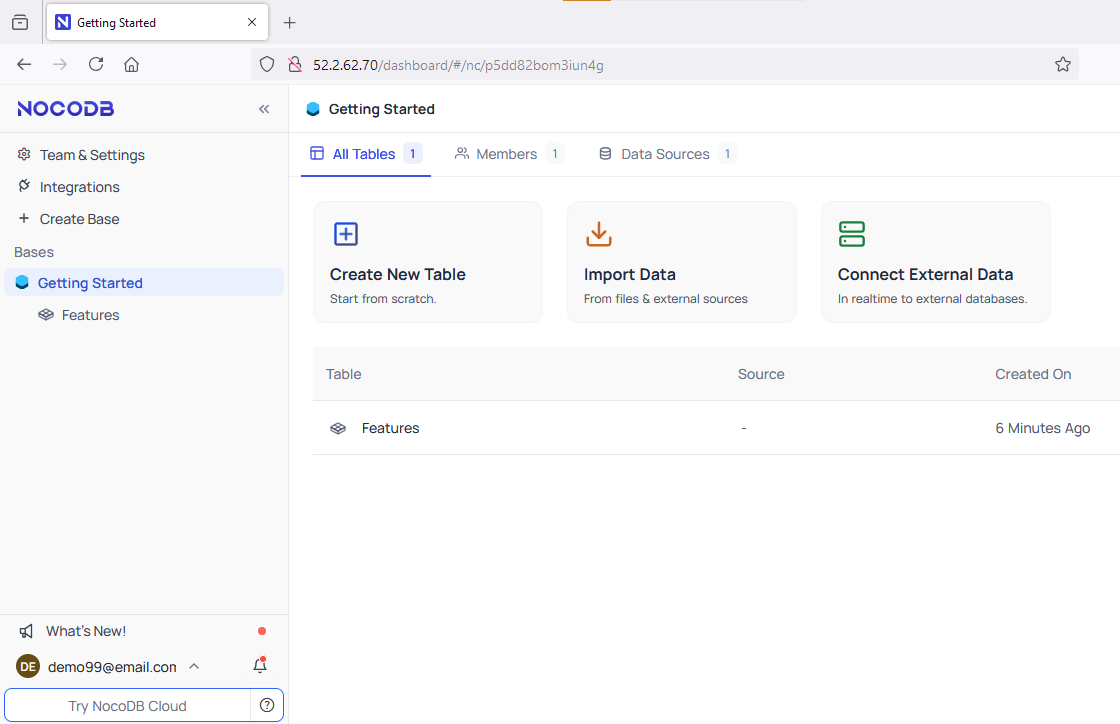Click the '6 Minutes Ago' cell
This screenshot has height=724, width=1120.
pos(1043,428)
